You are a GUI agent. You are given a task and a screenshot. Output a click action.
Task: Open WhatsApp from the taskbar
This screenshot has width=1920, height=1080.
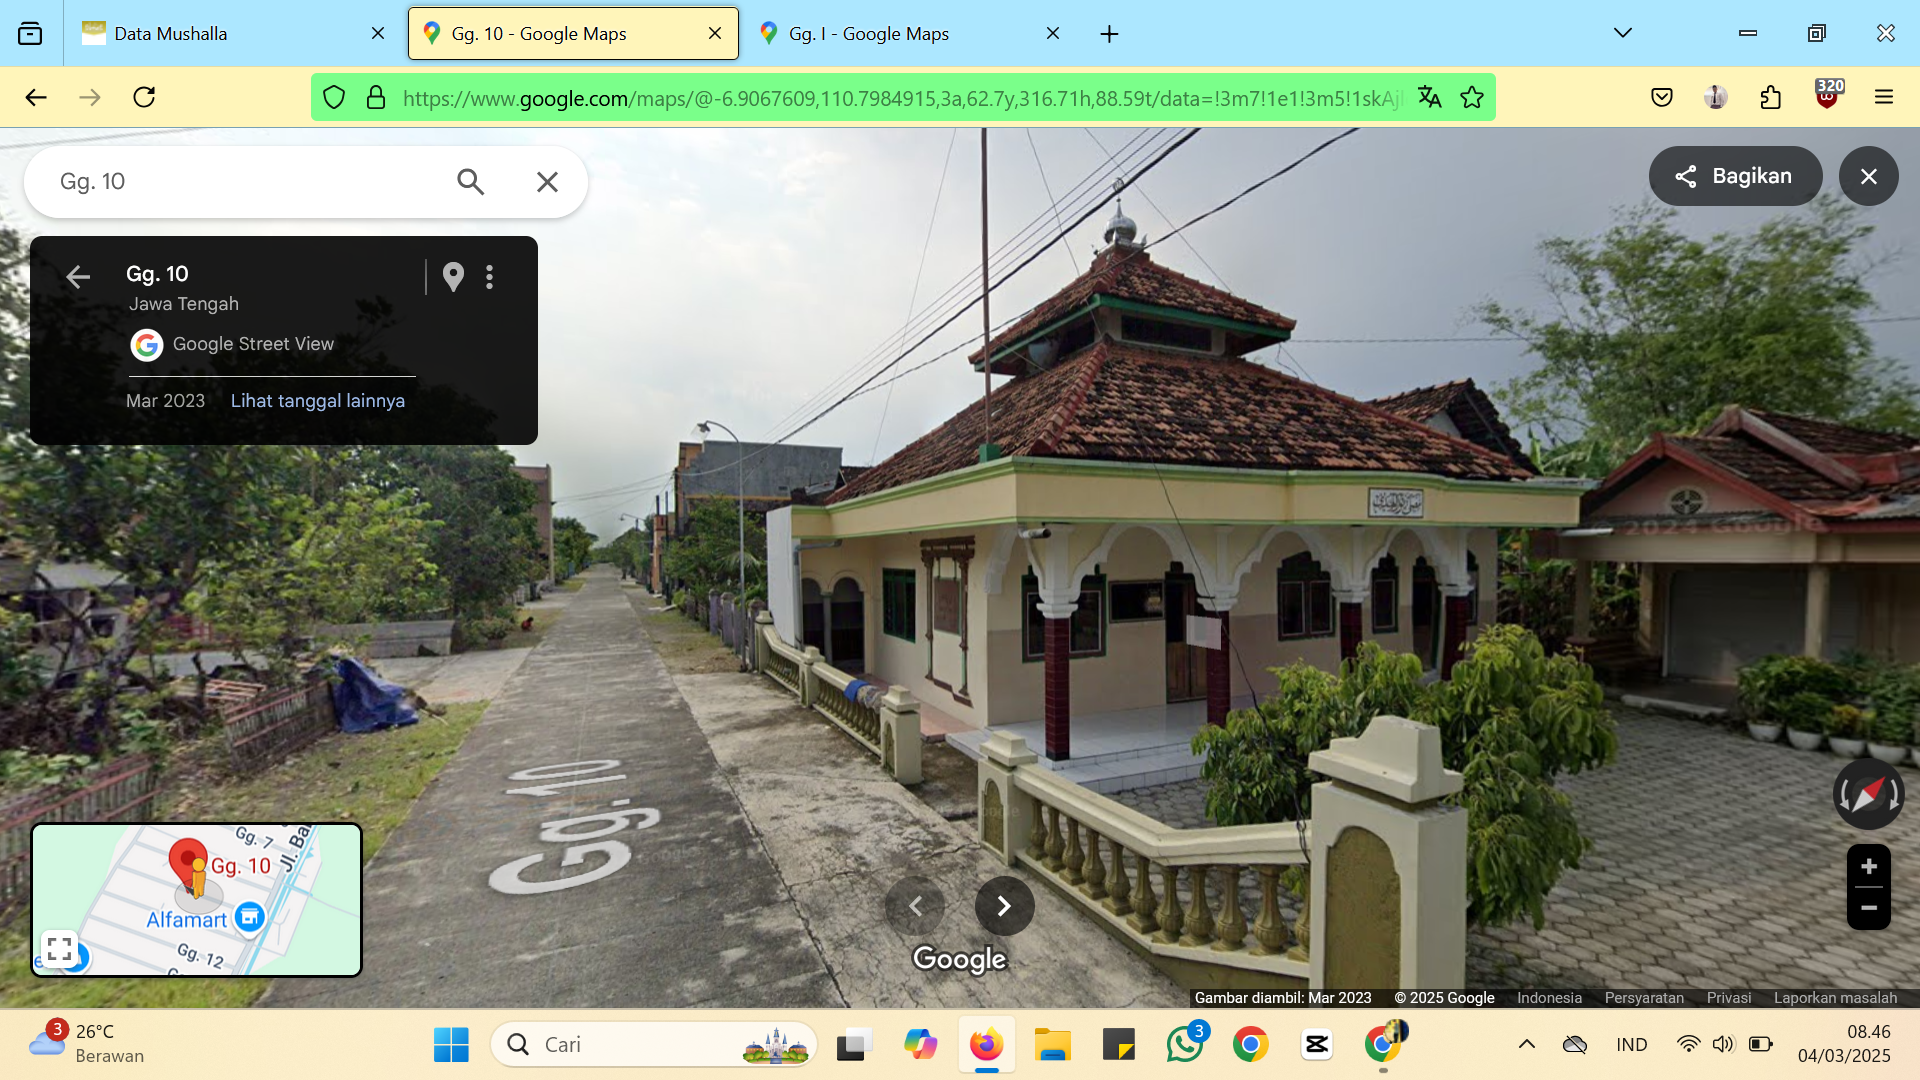pos(1185,1044)
